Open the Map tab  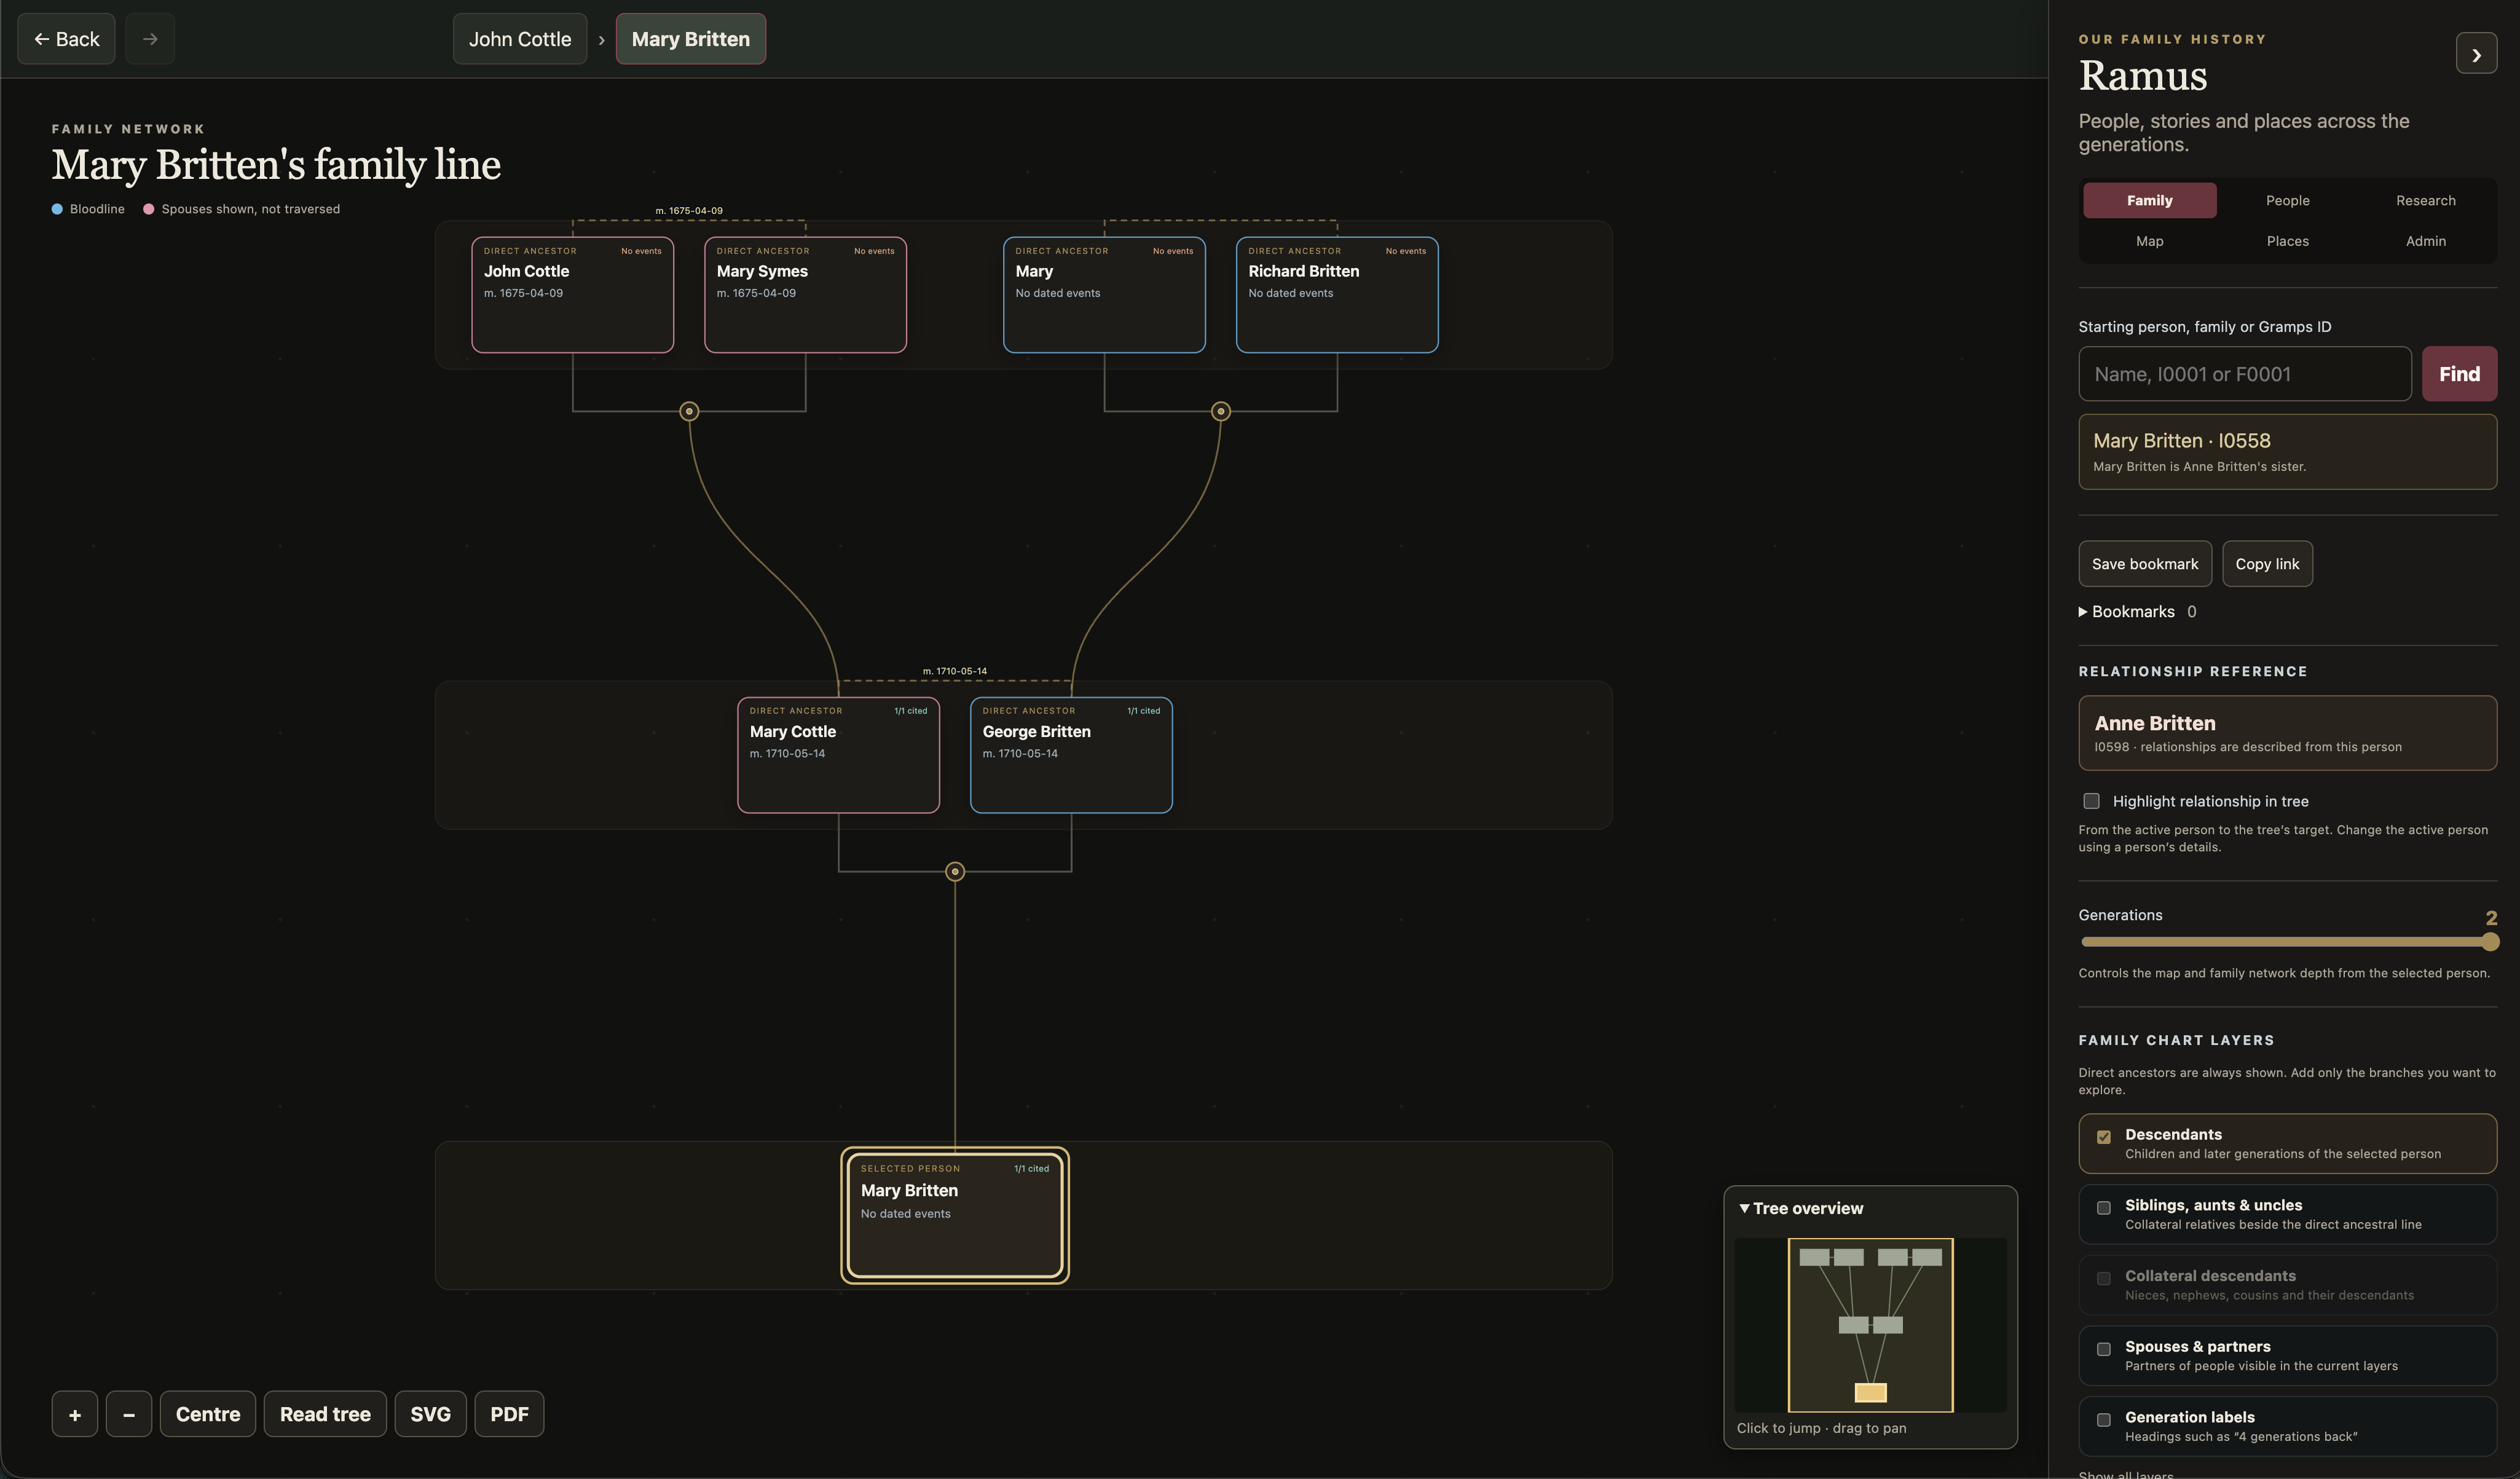coord(2150,241)
